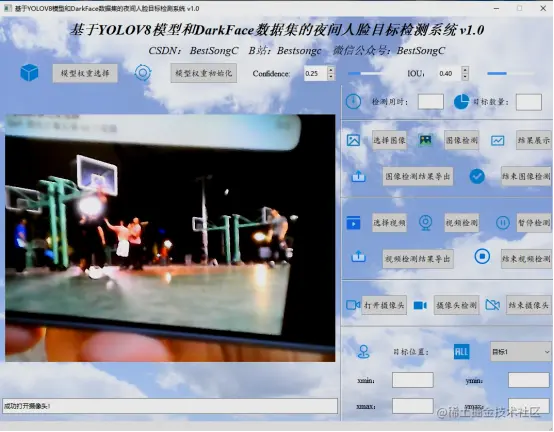Click the outlined camera open icon
The width and height of the screenshot is (554, 432).
coord(353,305)
